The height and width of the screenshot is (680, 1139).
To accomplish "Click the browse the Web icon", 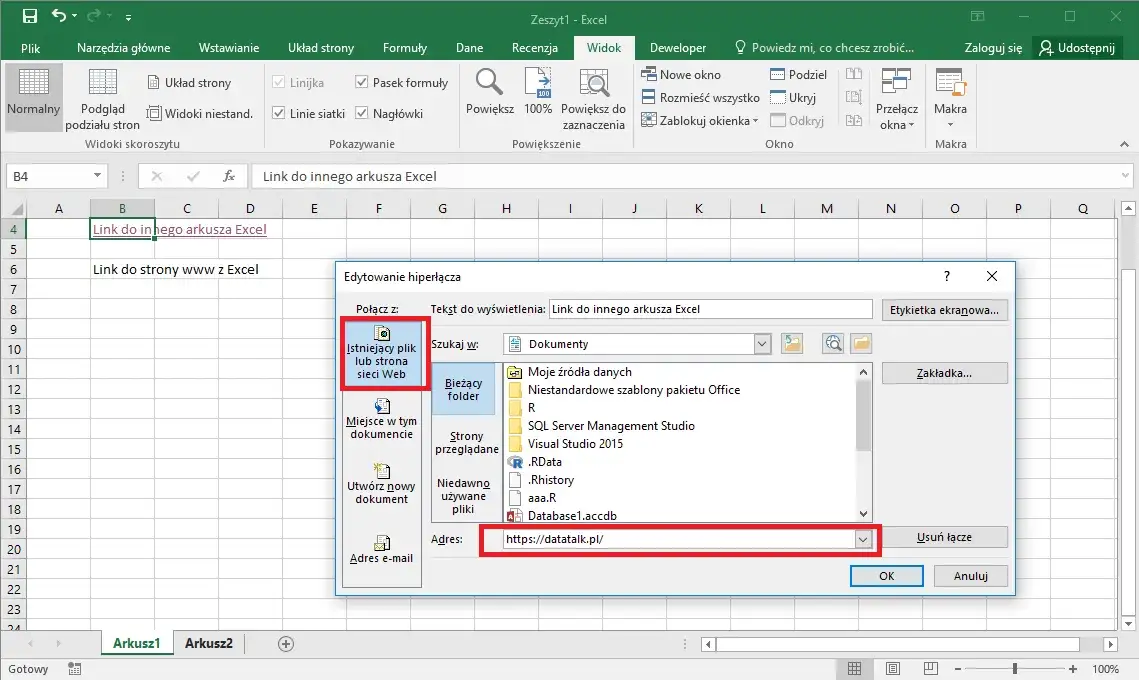I will click(x=832, y=344).
